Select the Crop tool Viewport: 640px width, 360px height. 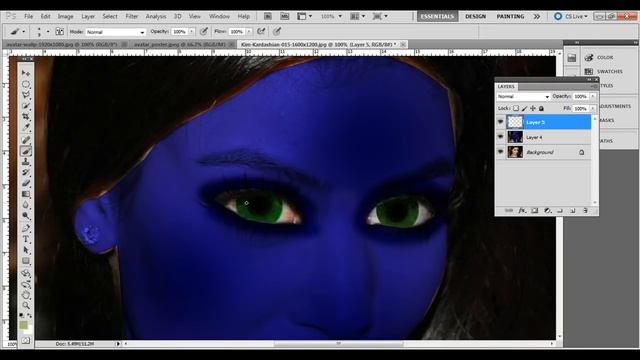[26, 116]
